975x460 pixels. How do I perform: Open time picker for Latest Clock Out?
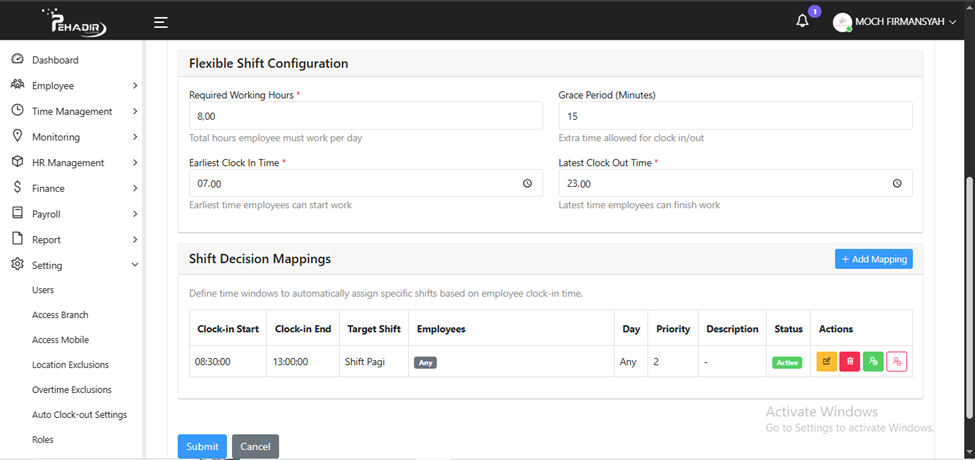897,183
